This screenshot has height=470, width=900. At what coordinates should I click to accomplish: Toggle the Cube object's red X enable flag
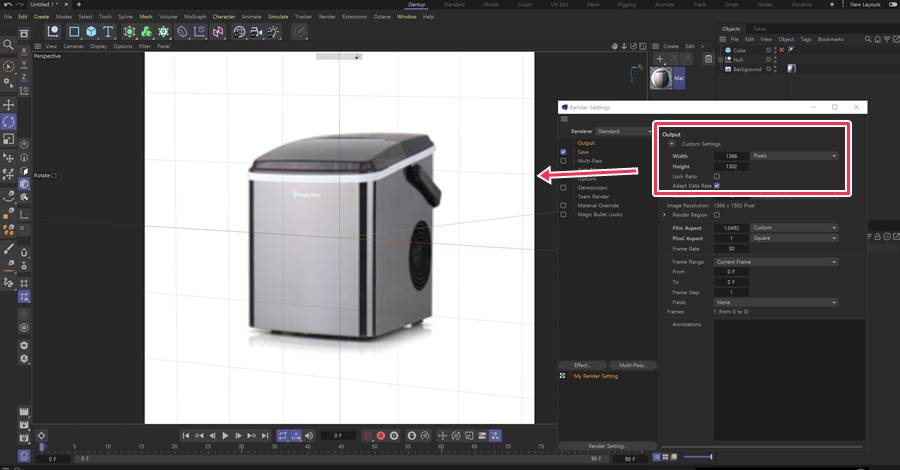[x=781, y=50]
